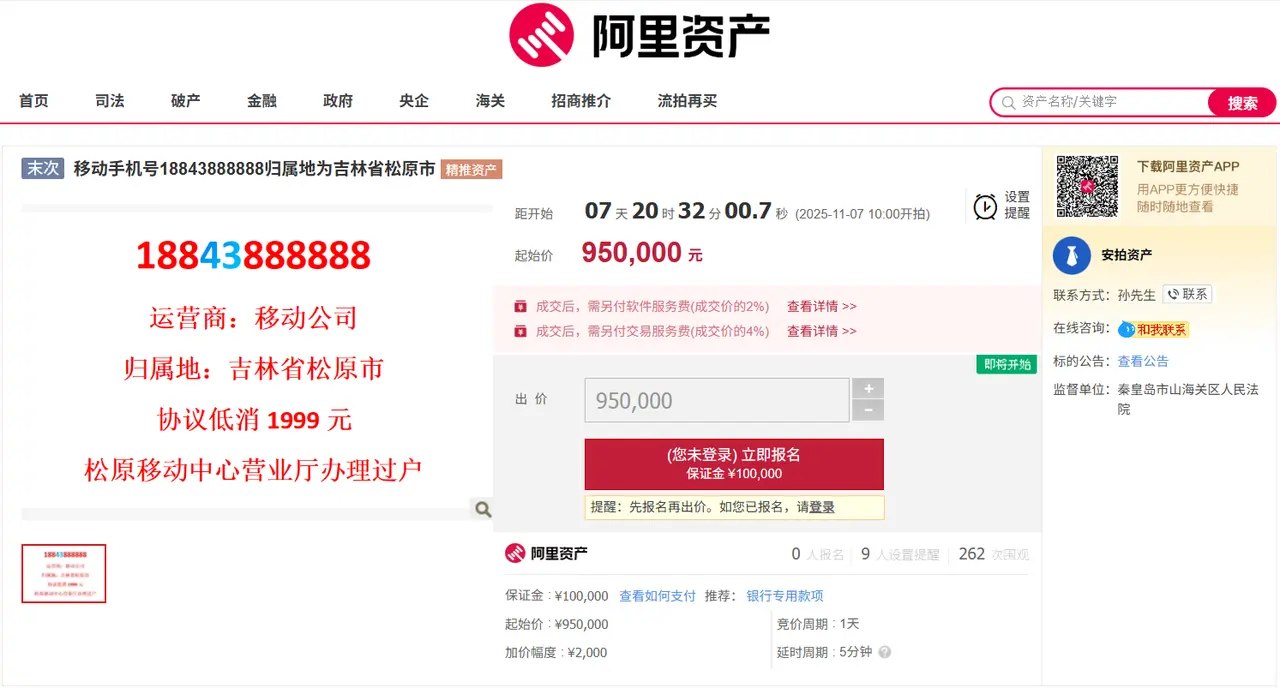The height and width of the screenshot is (688, 1280).
Task: Click the zoom magnifier on the listing image
Action: point(482,509)
